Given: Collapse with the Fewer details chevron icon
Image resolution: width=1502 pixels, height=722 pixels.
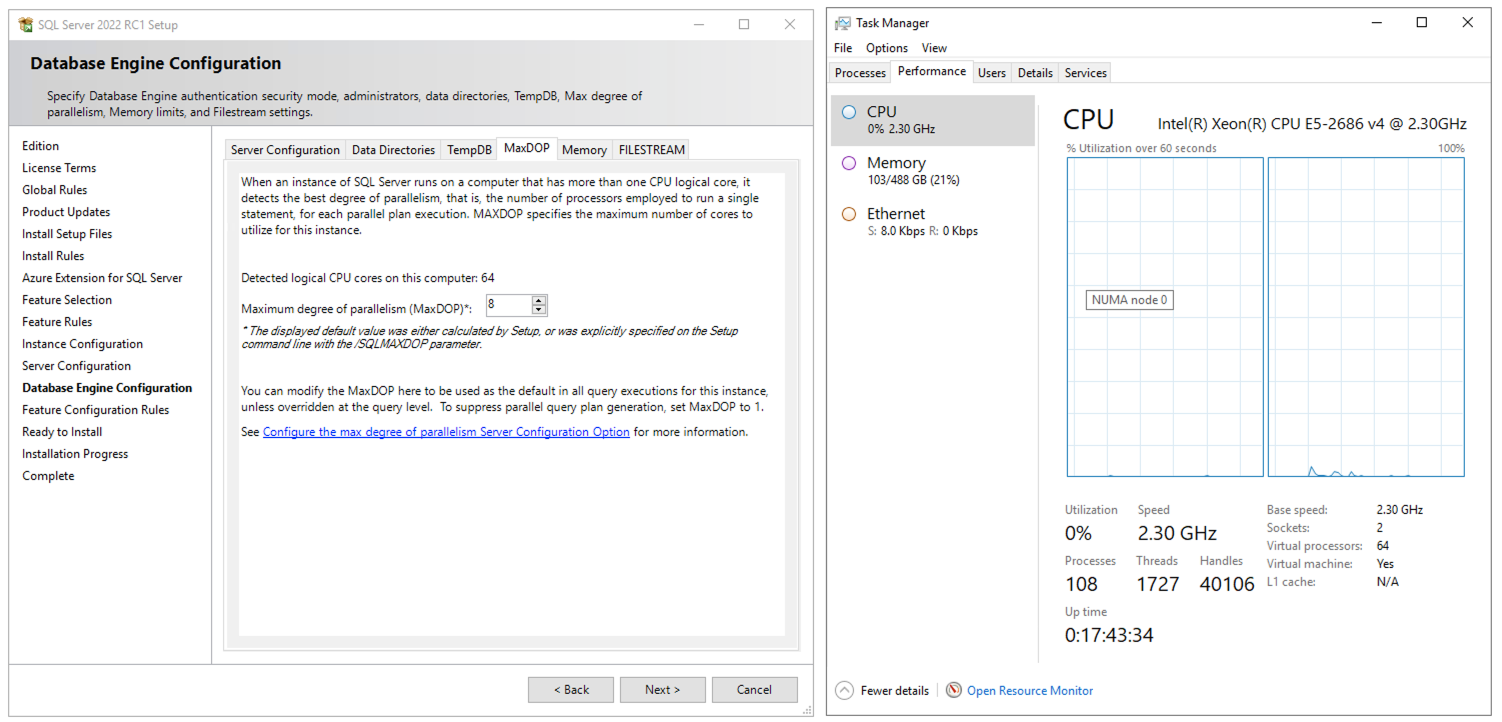Looking at the screenshot, I should [845, 690].
